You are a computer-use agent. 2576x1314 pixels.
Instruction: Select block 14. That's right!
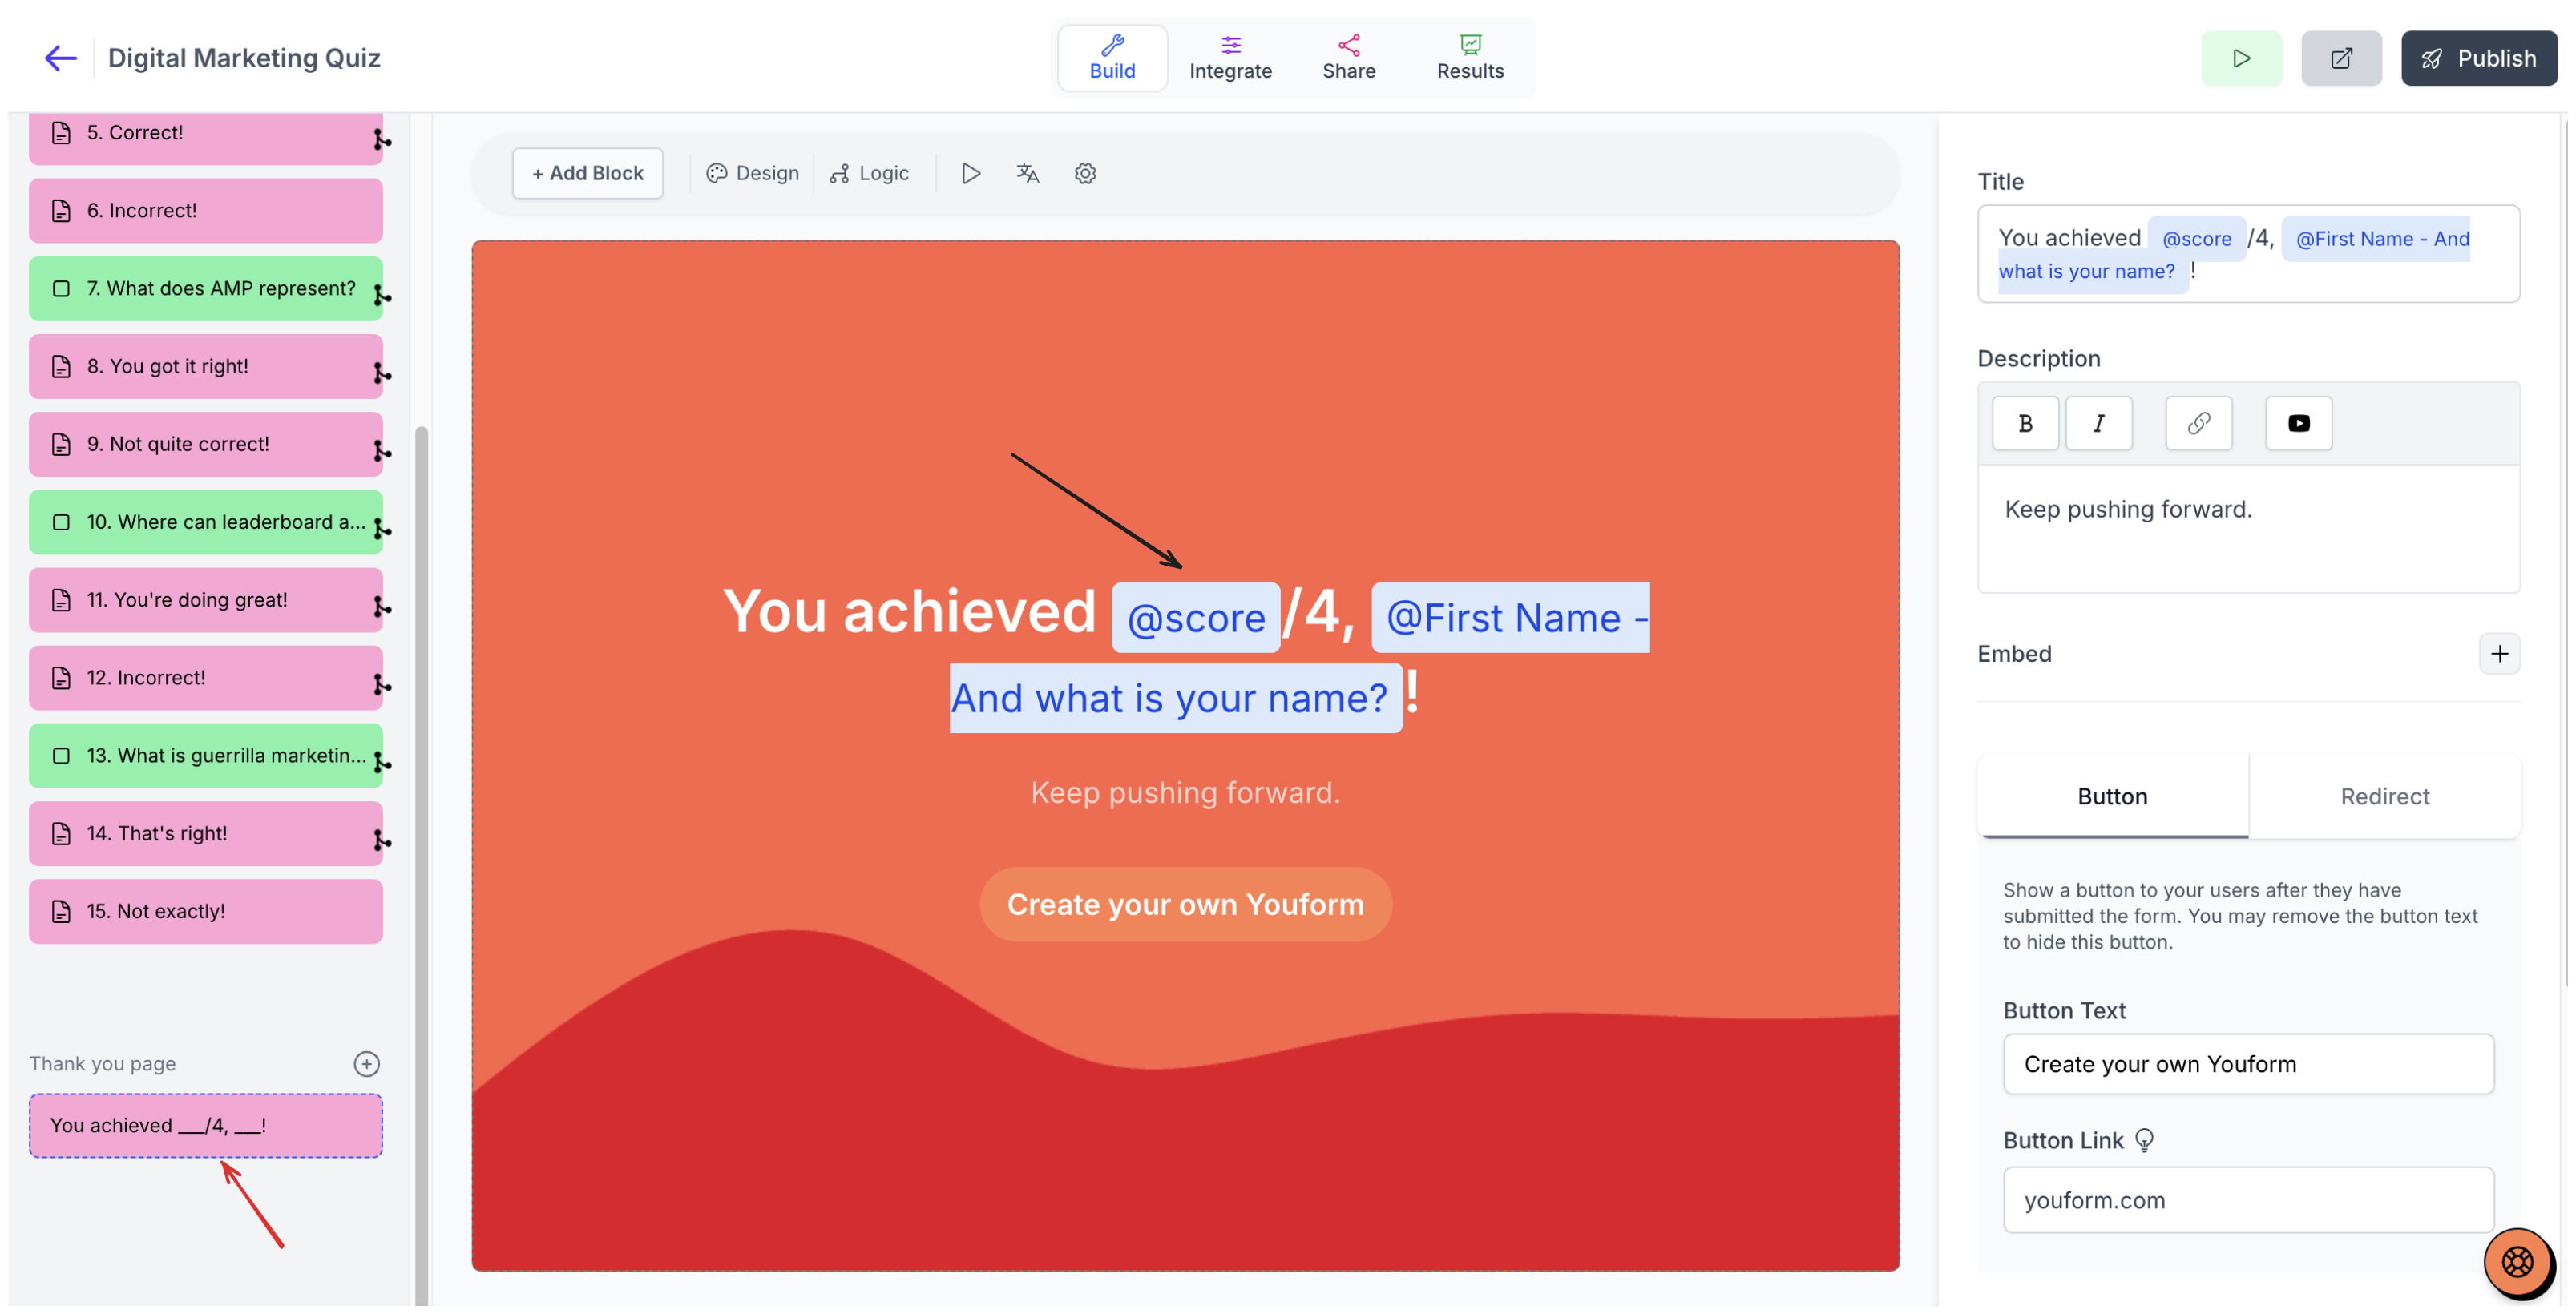point(205,834)
